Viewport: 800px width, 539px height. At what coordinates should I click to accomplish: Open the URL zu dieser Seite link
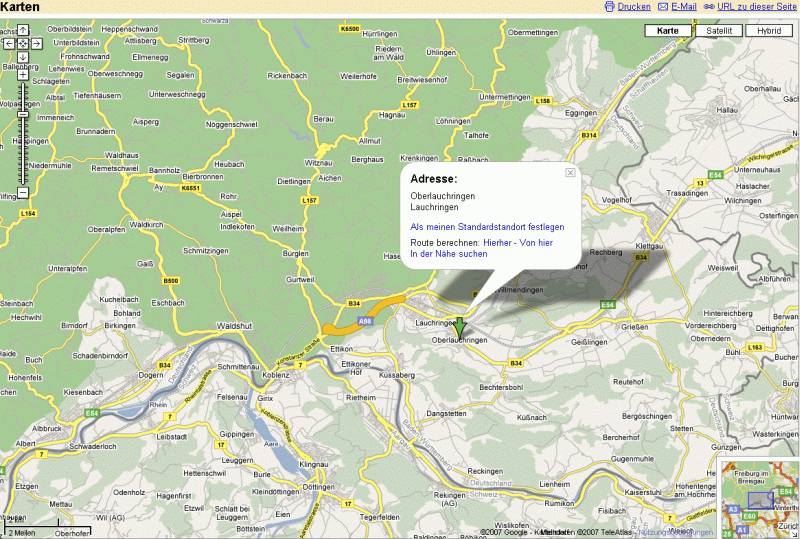click(x=757, y=7)
